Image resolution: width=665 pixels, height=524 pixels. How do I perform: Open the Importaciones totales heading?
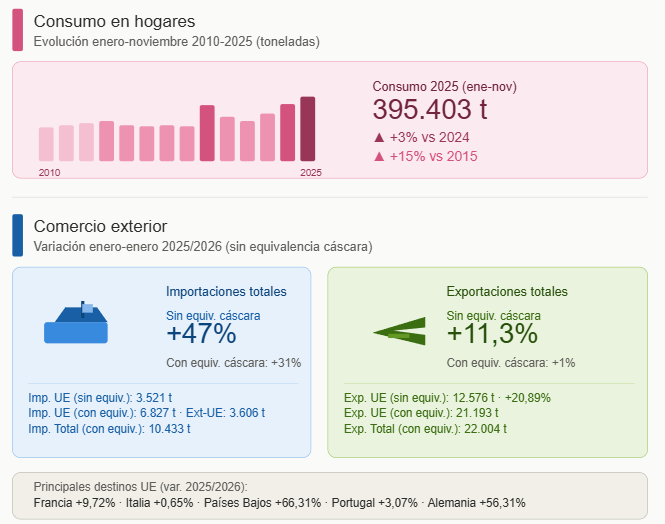pyautogui.click(x=226, y=292)
